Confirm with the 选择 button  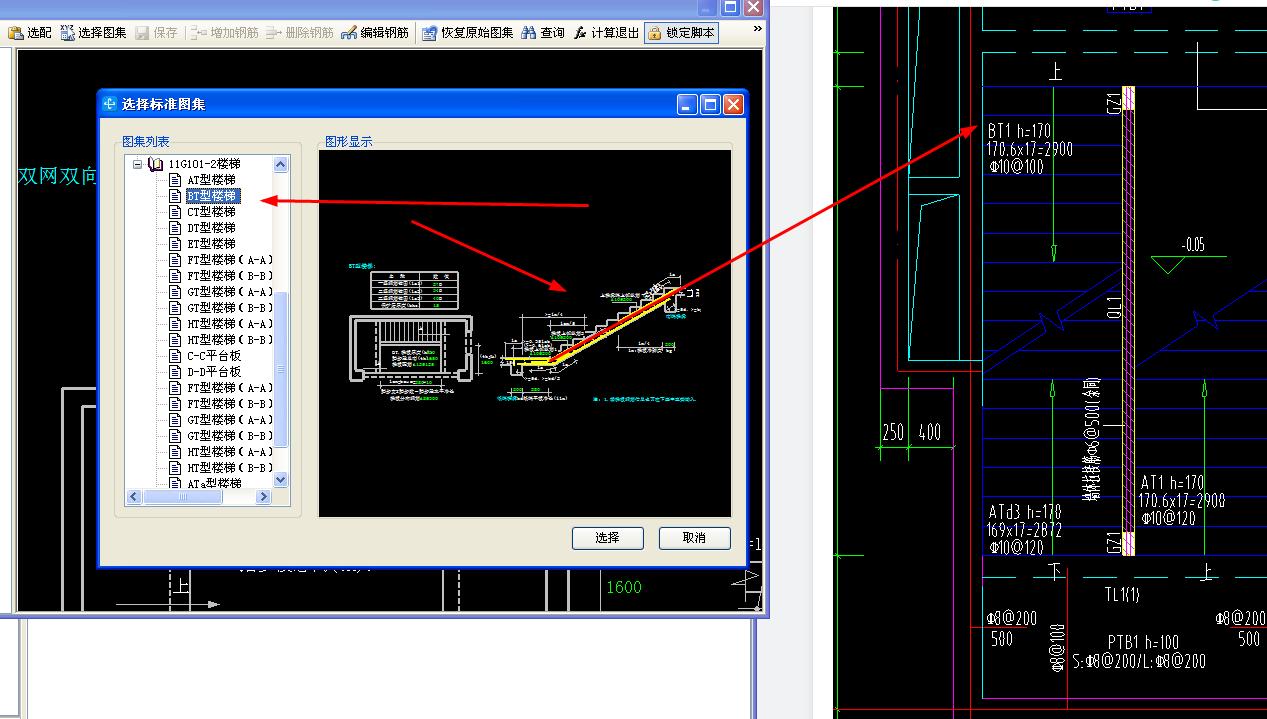(x=607, y=538)
